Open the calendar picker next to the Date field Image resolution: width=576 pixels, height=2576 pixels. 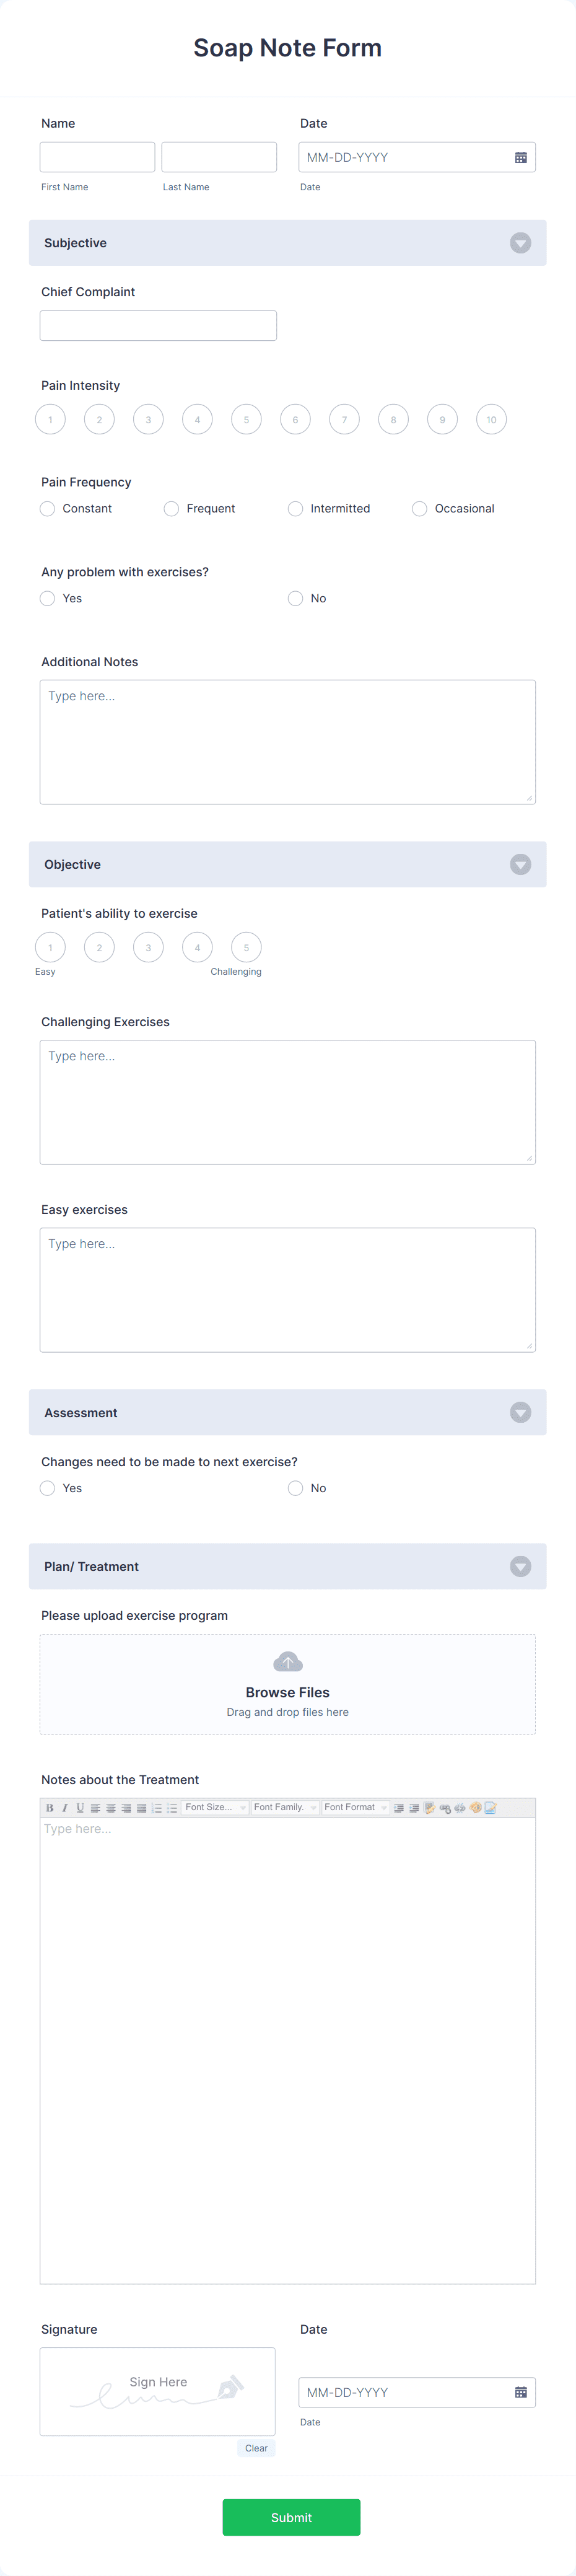521,157
